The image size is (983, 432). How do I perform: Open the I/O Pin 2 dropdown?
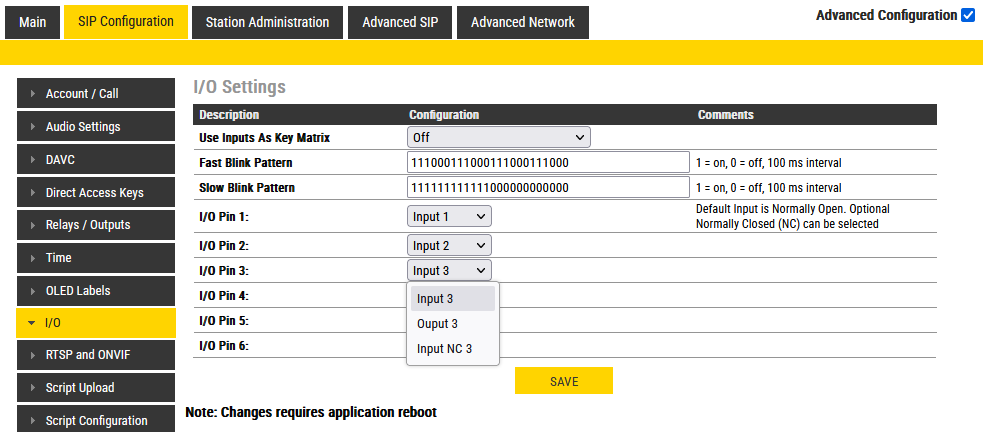[x=449, y=245]
